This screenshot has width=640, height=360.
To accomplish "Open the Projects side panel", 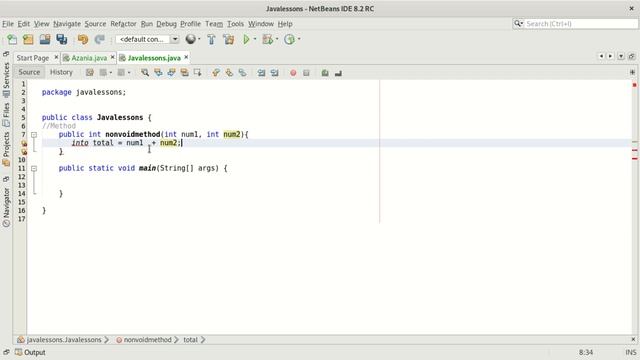I will (x=6, y=149).
